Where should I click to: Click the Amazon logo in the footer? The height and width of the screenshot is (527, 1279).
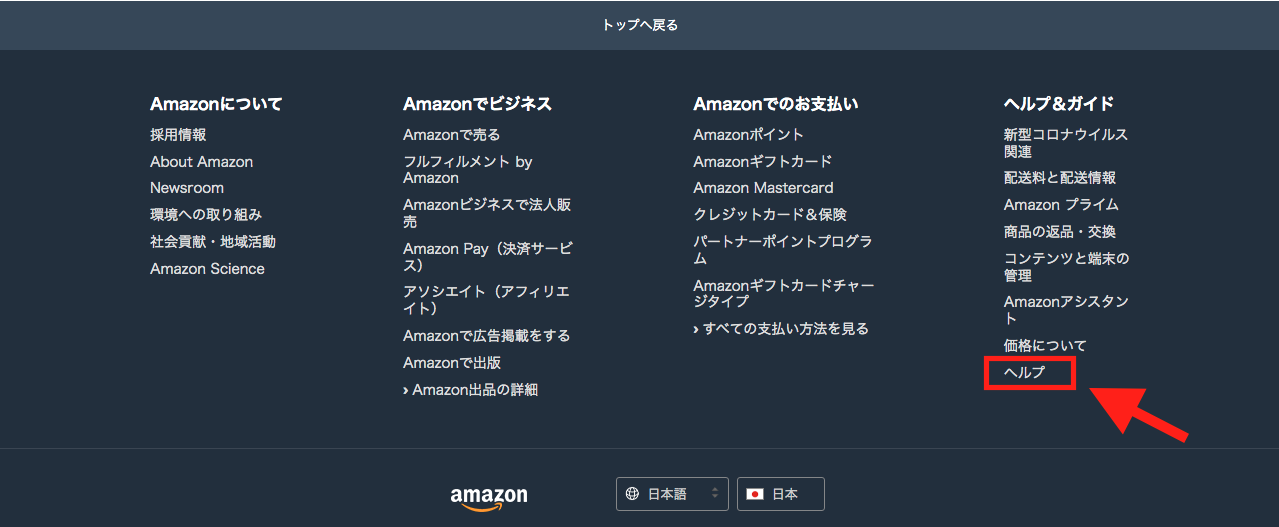tap(489, 497)
